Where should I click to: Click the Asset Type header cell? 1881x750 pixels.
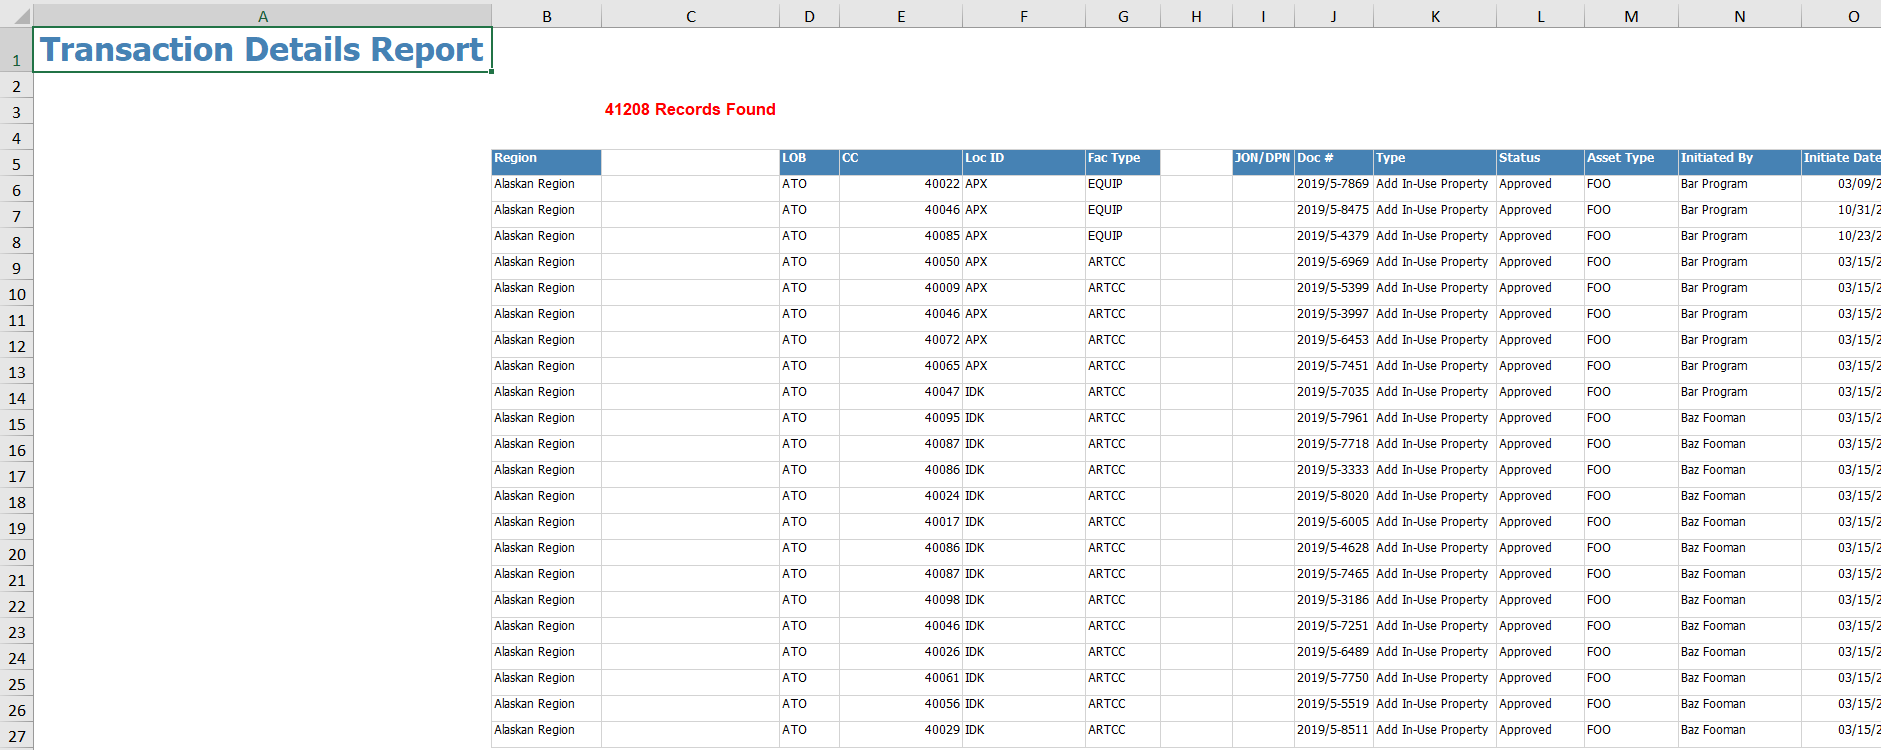click(x=1631, y=162)
